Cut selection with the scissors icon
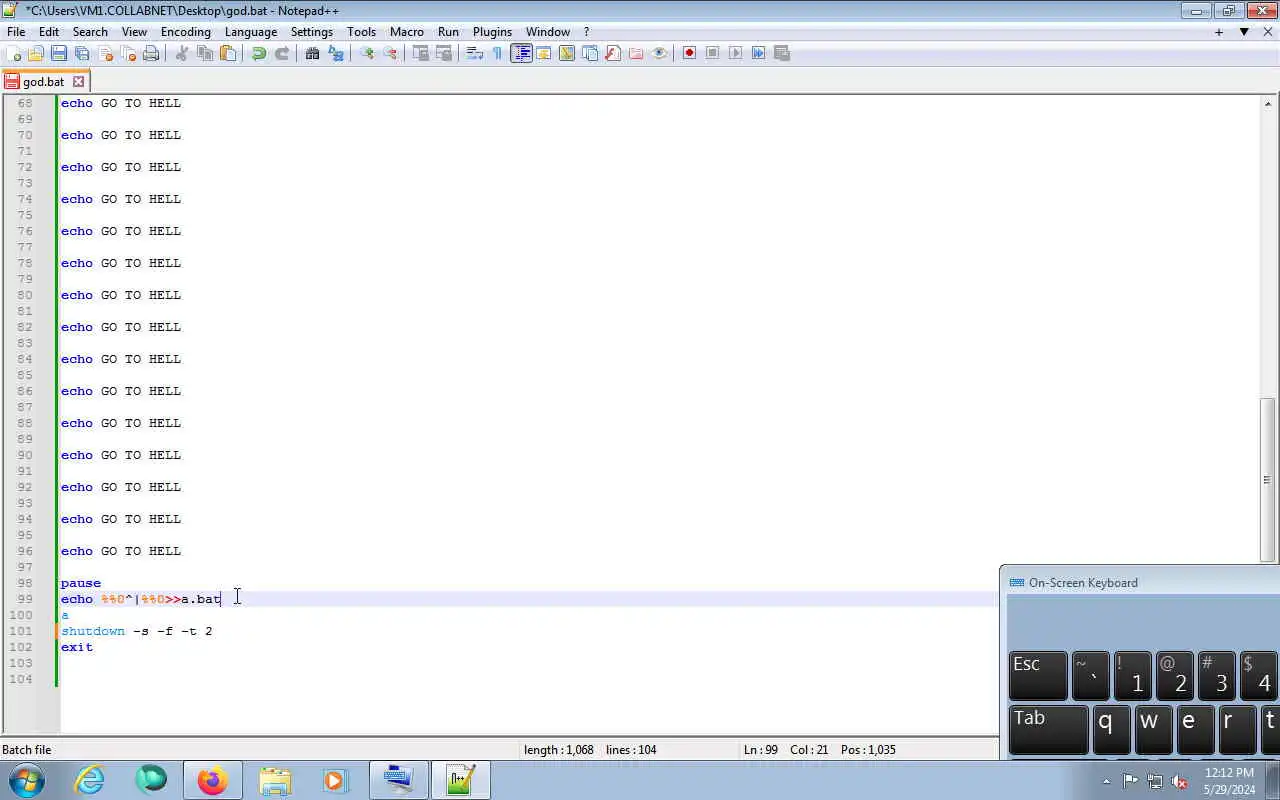This screenshot has height=800, width=1280. coord(182,53)
